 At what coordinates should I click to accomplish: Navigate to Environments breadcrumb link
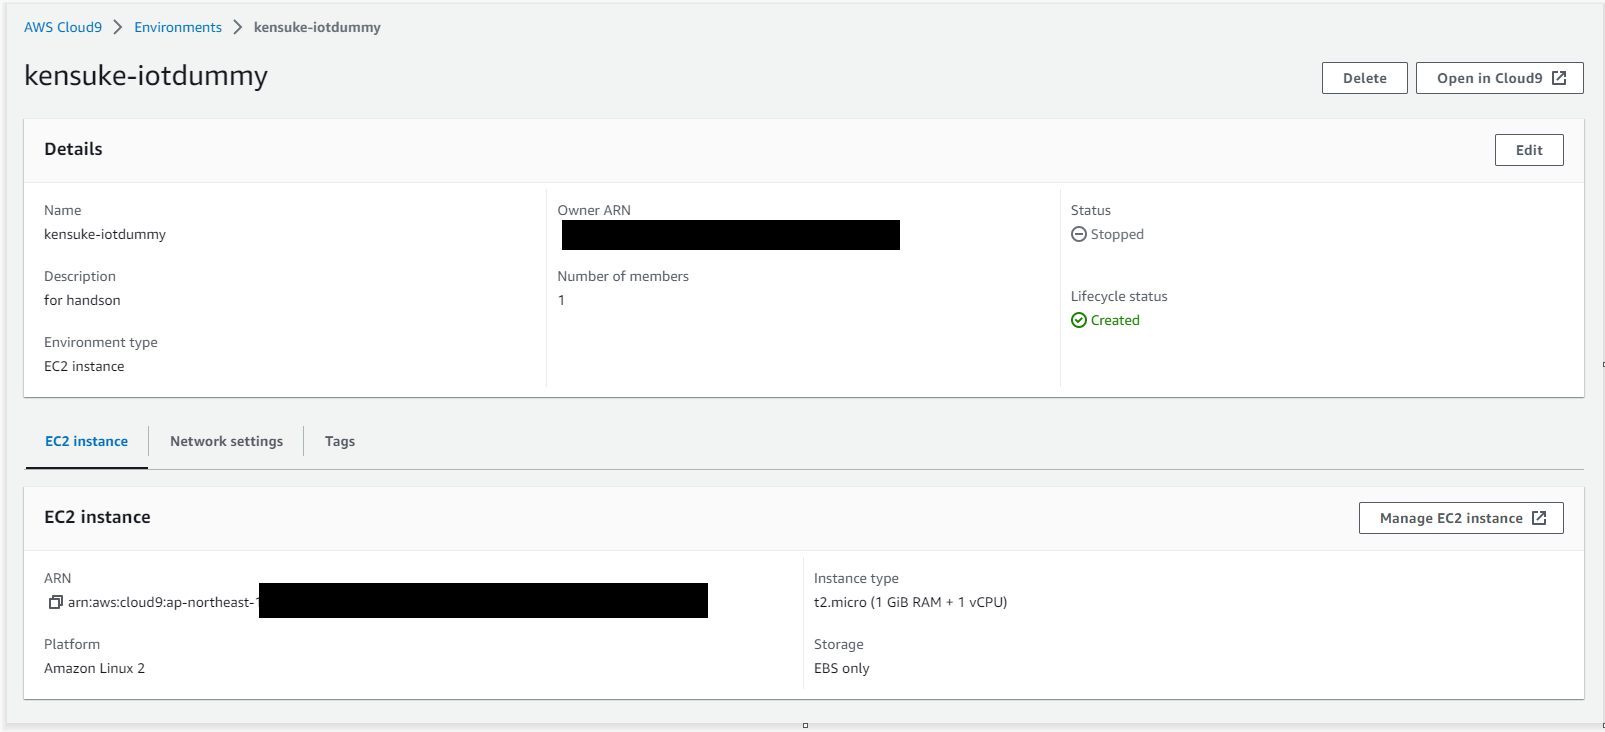coord(178,27)
